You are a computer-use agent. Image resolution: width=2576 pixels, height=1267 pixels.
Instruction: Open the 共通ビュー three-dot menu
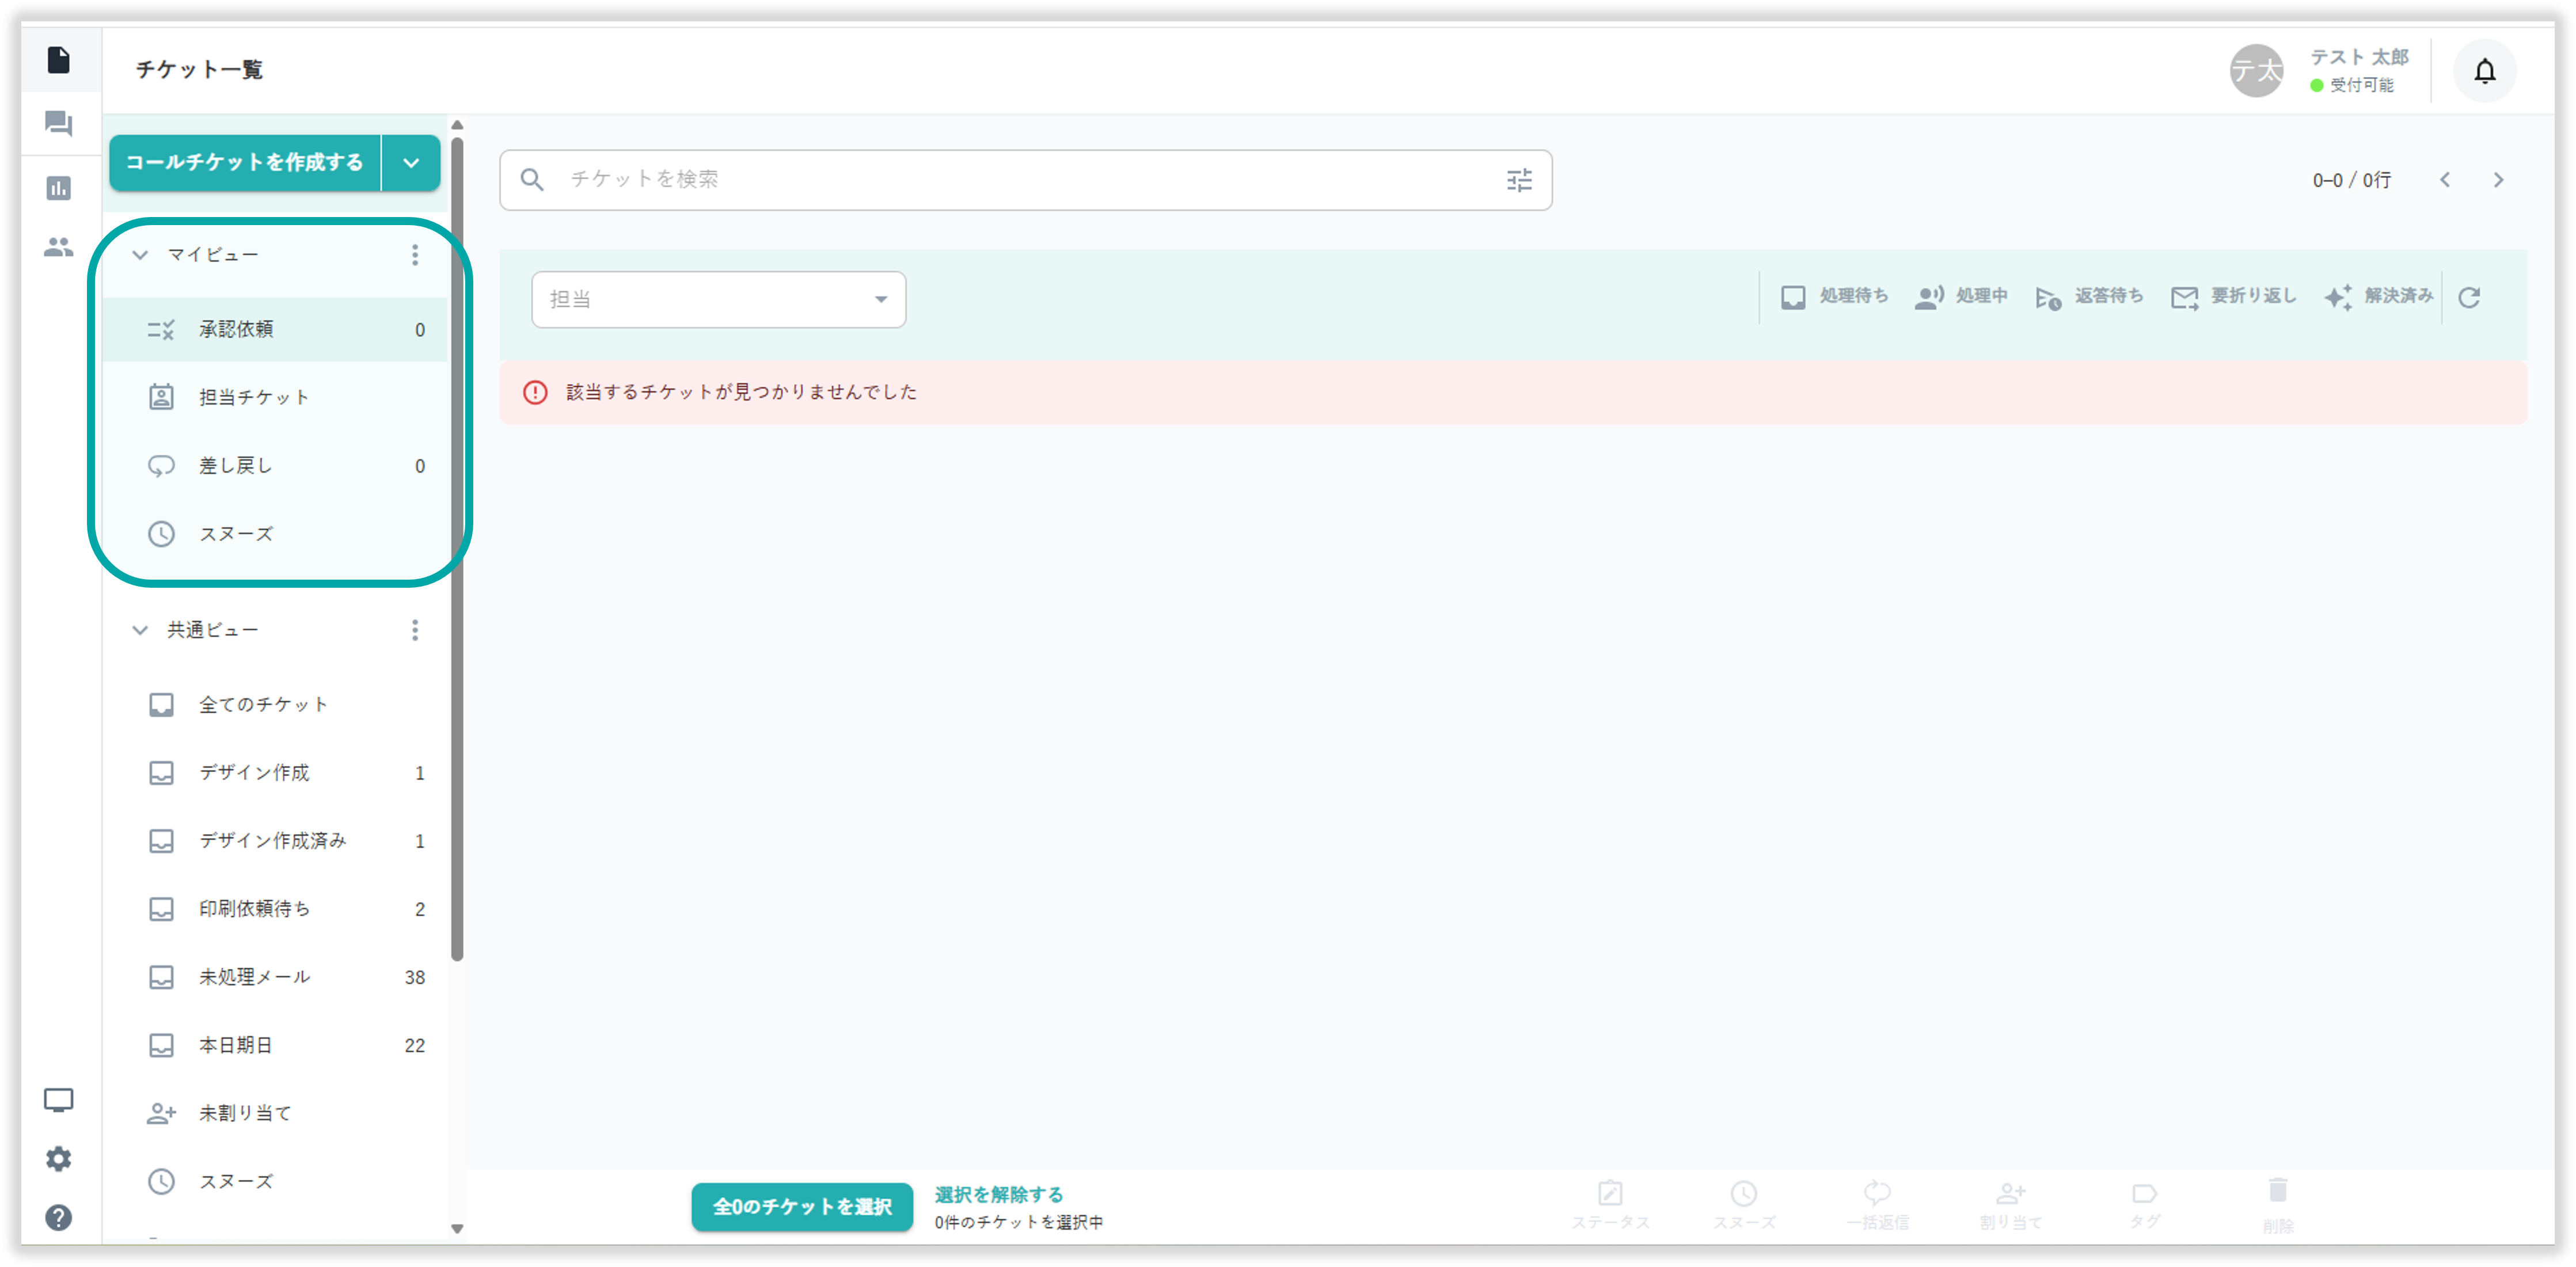(x=415, y=630)
